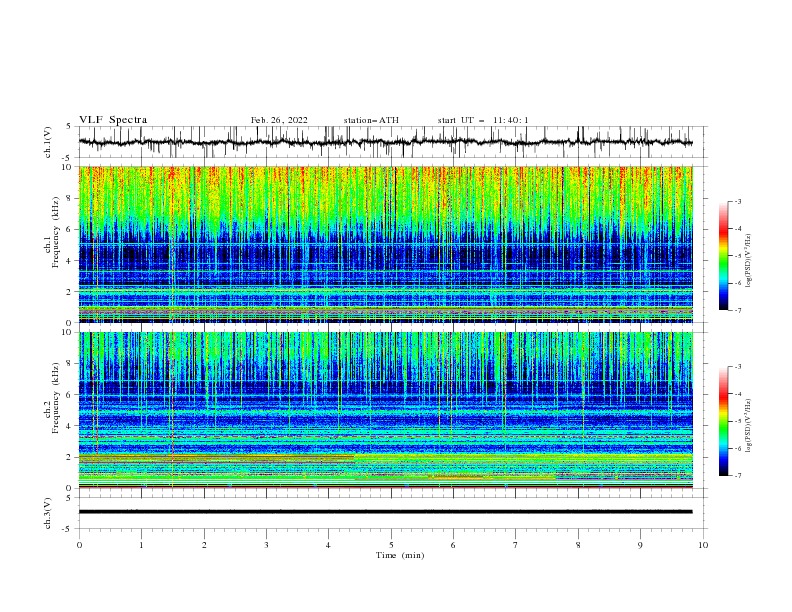Click the 'start UT = 11:40:1' label
Screen dimensions: 792x612
point(483,120)
